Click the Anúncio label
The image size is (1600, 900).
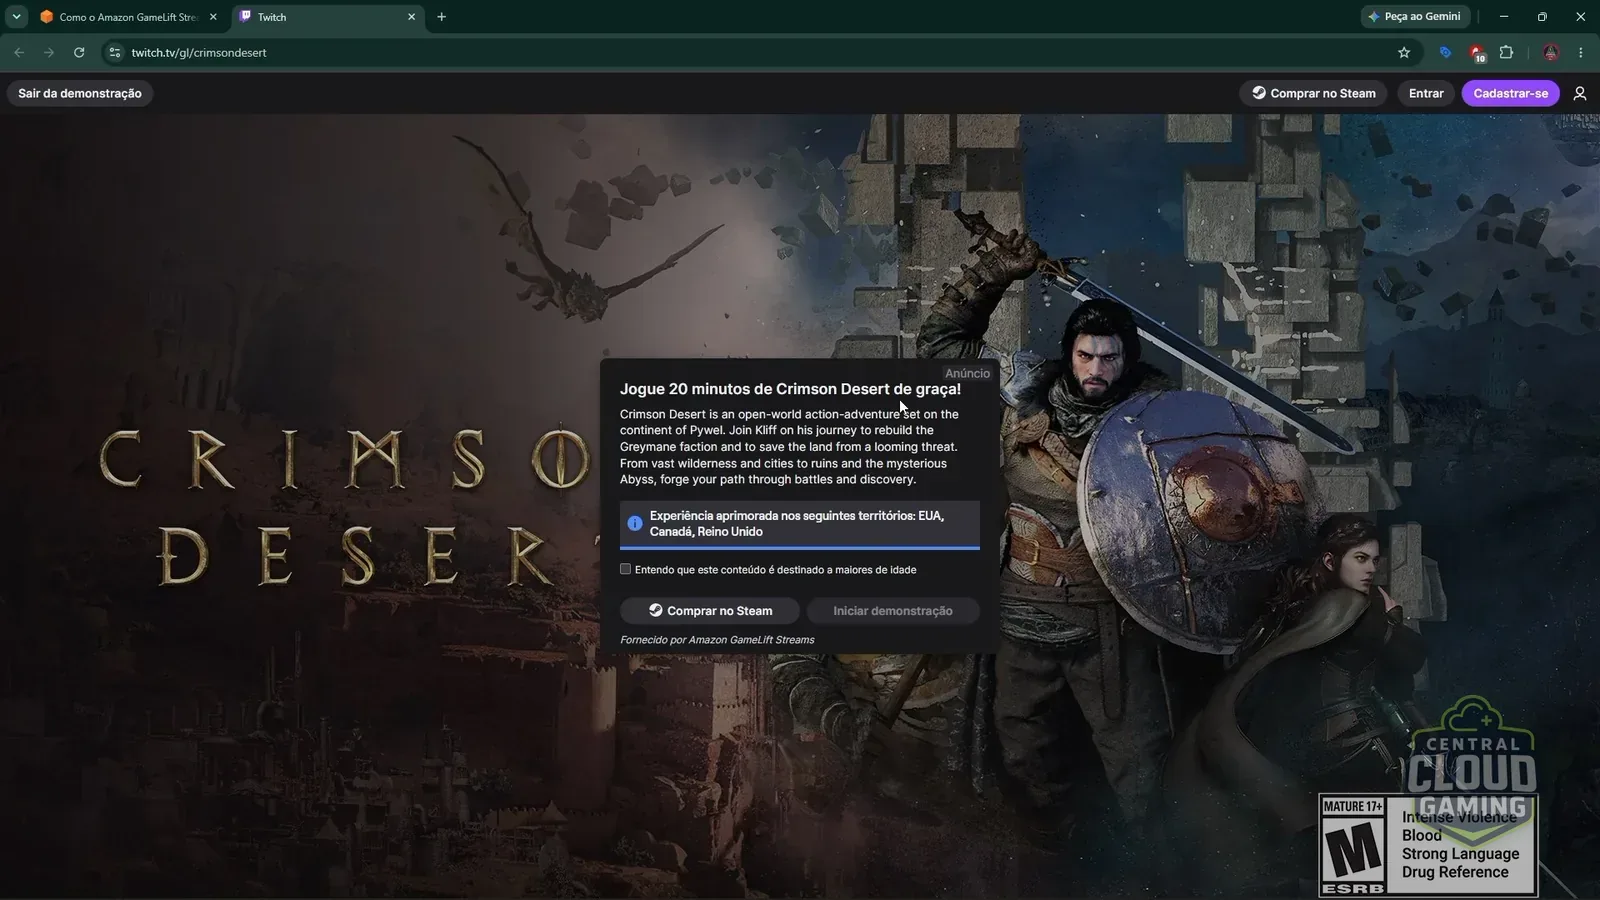(967, 373)
